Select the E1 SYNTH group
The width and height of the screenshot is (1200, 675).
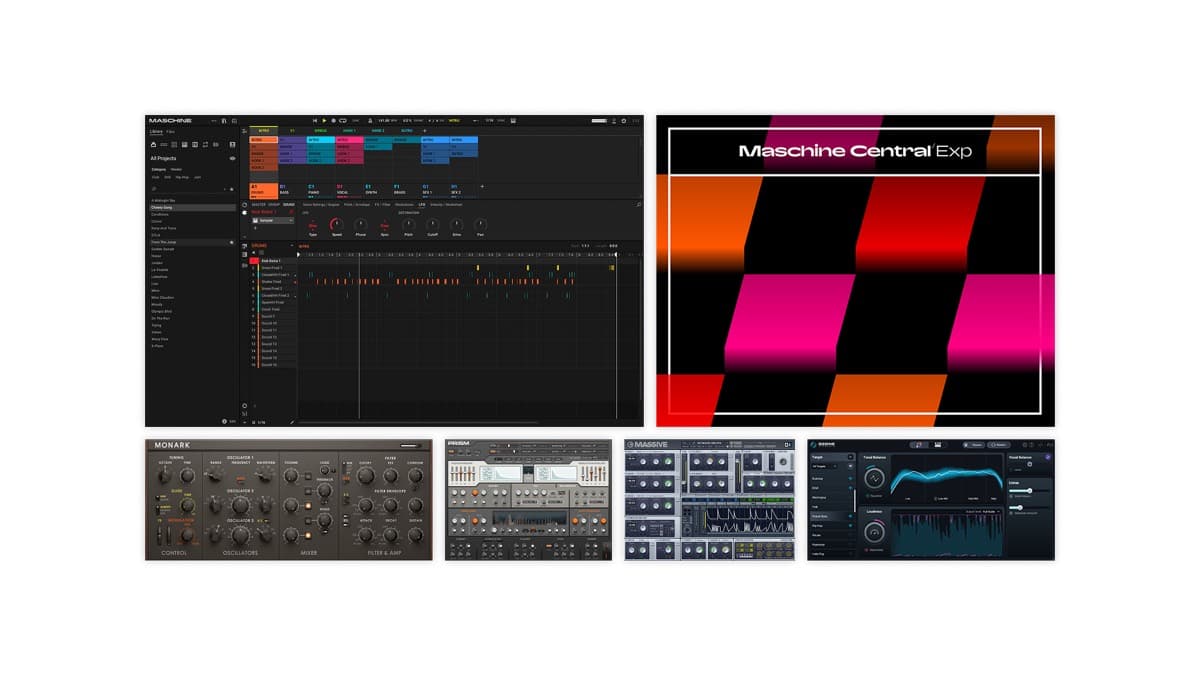click(x=377, y=191)
